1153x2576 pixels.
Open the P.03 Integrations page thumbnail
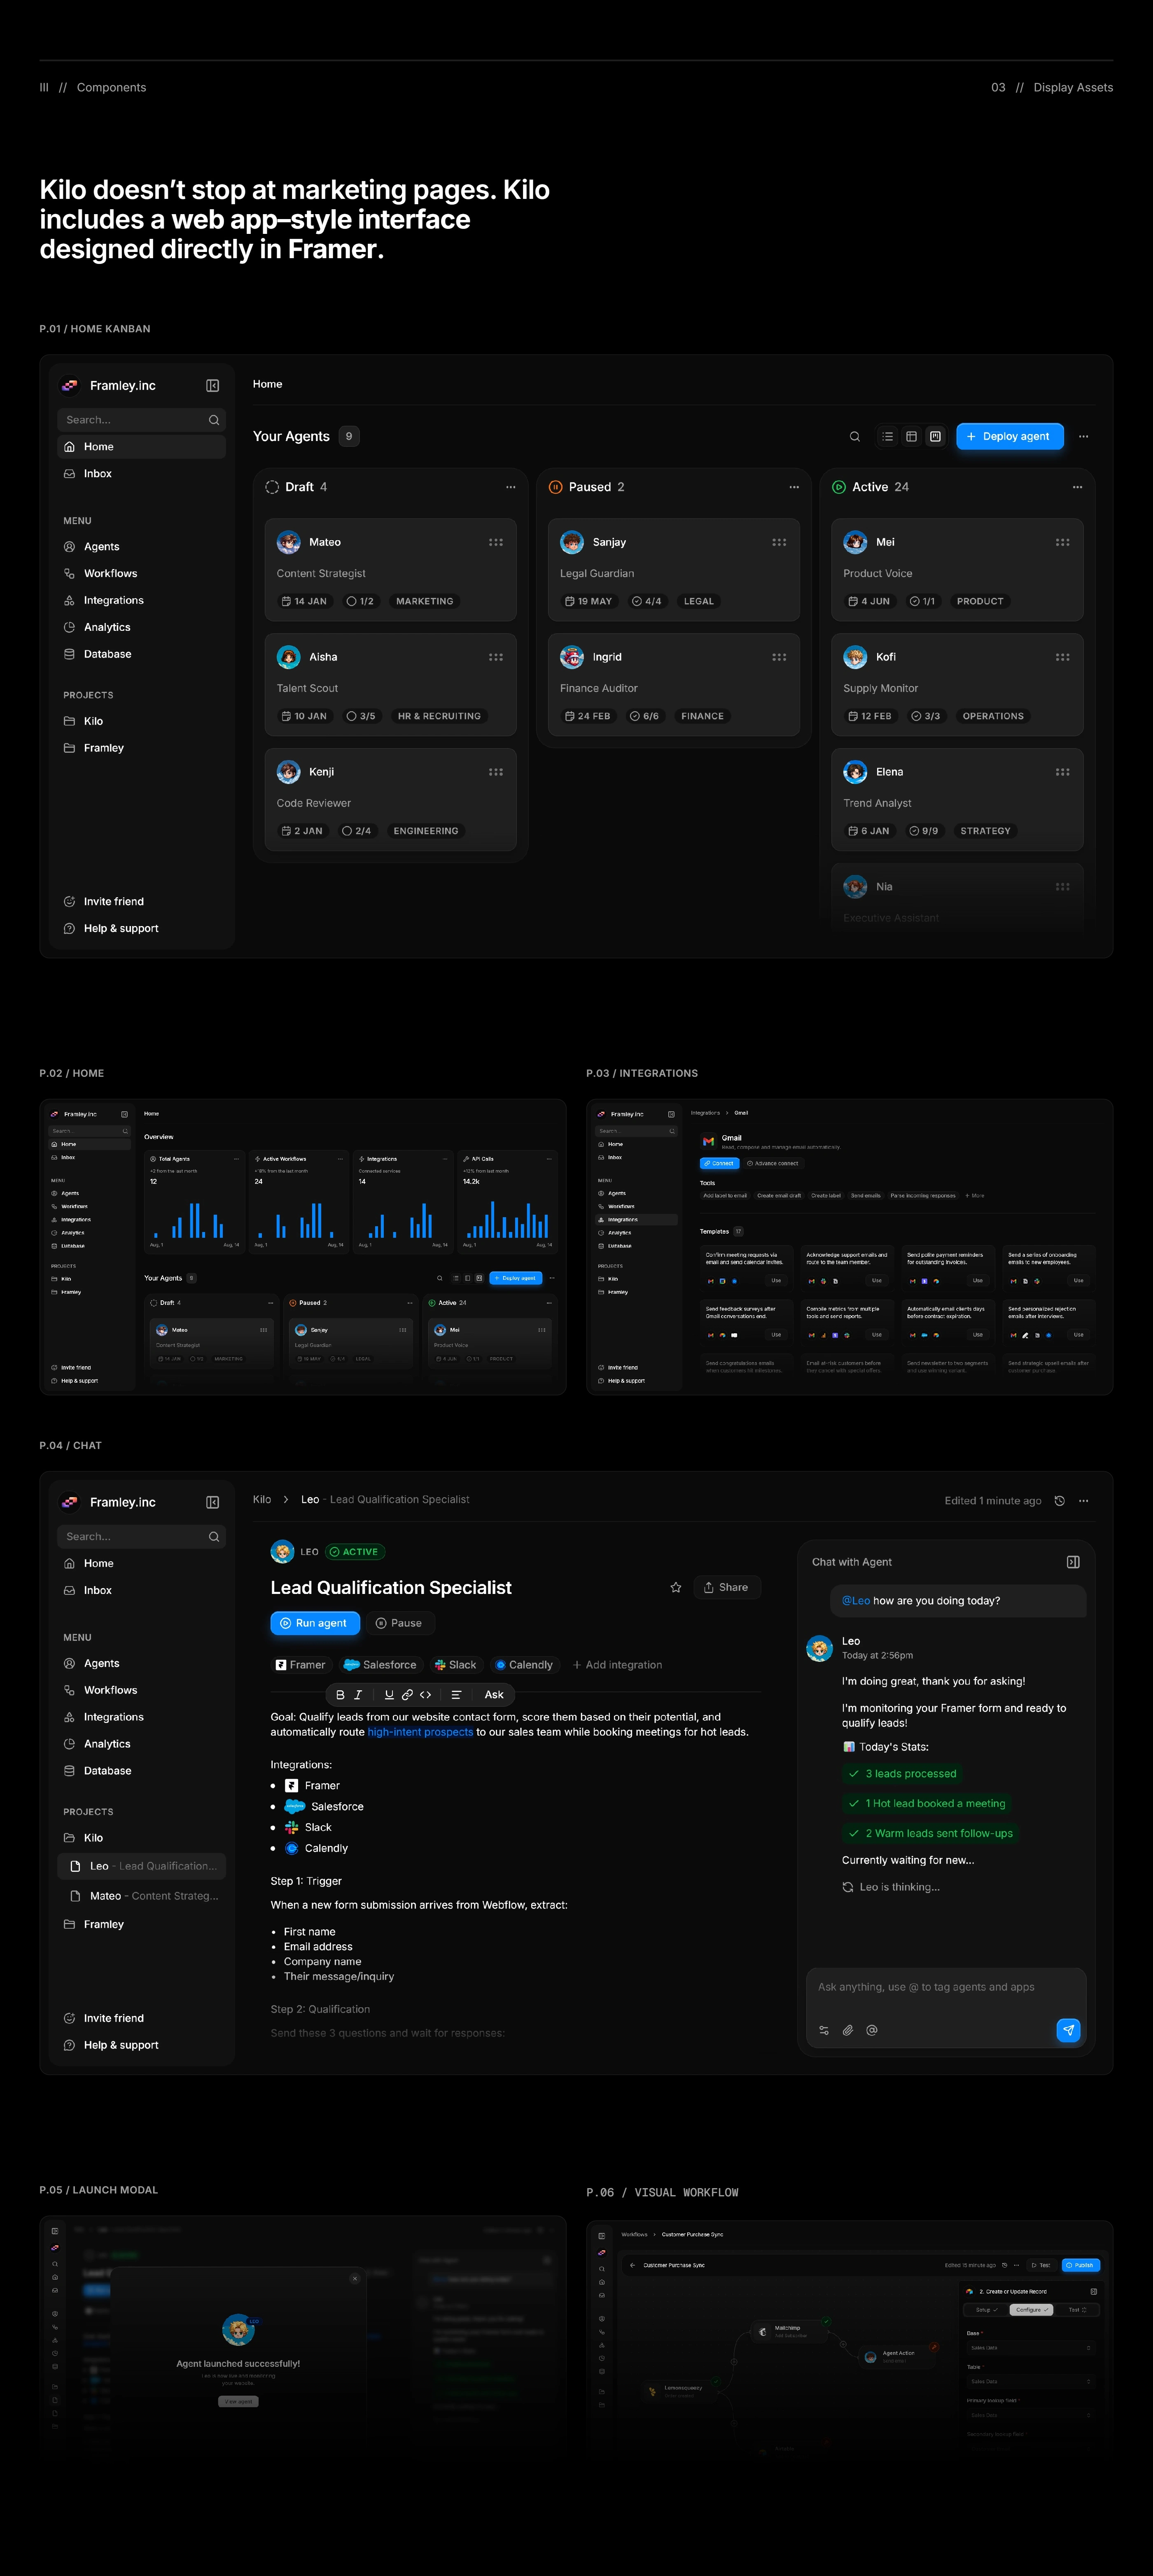point(849,1246)
